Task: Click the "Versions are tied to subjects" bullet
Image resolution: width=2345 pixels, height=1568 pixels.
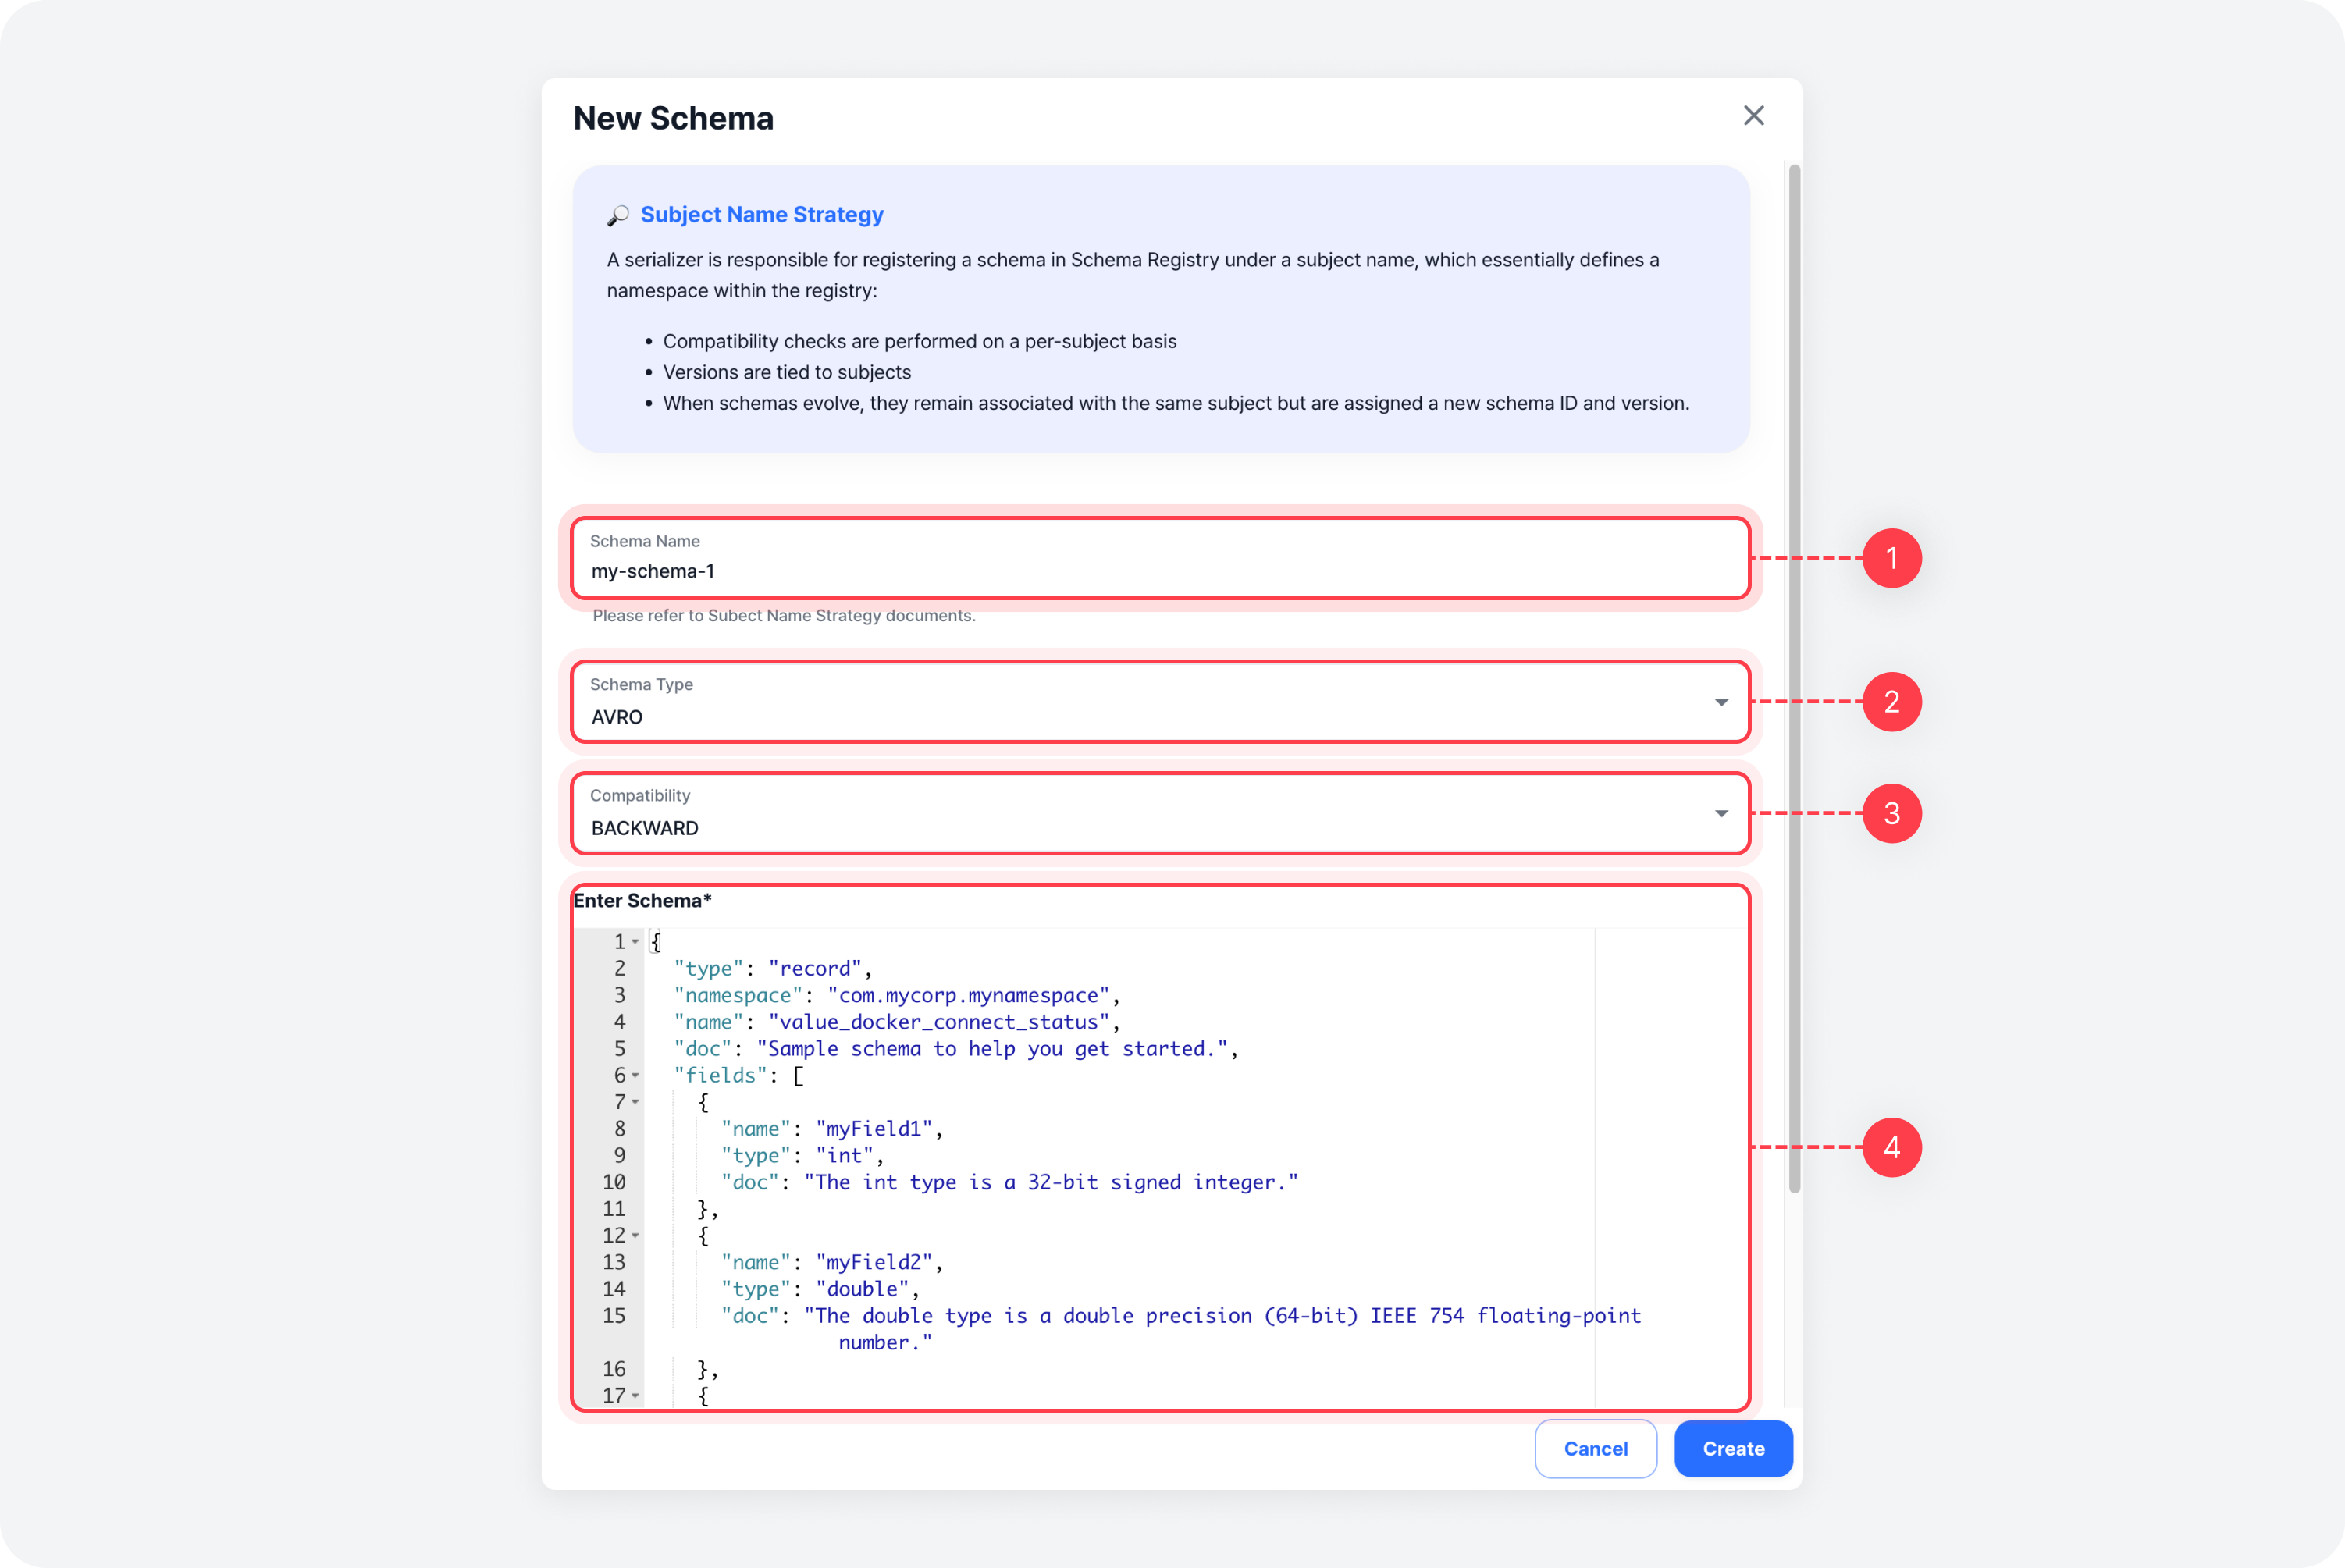Action: (787, 372)
